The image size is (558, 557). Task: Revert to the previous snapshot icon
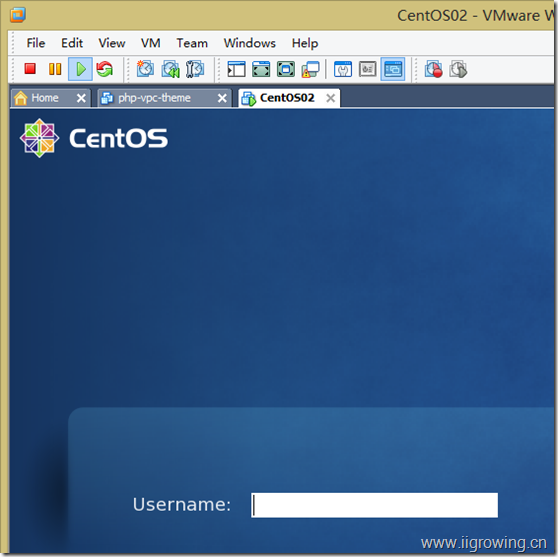(170, 69)
